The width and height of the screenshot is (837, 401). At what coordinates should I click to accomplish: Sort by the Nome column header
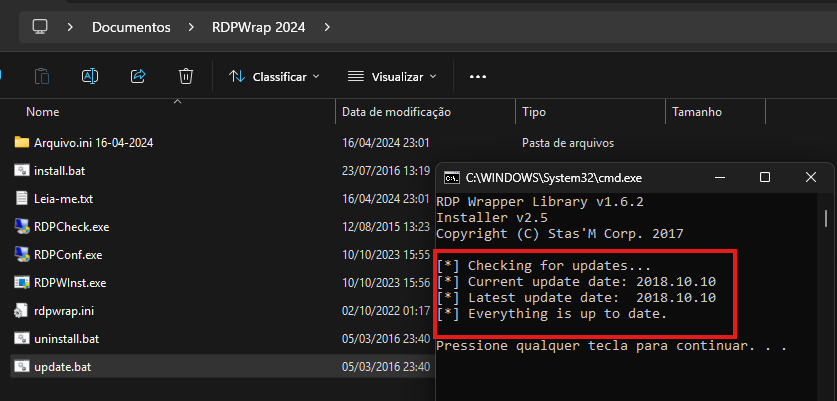click(x=43, y=112)
